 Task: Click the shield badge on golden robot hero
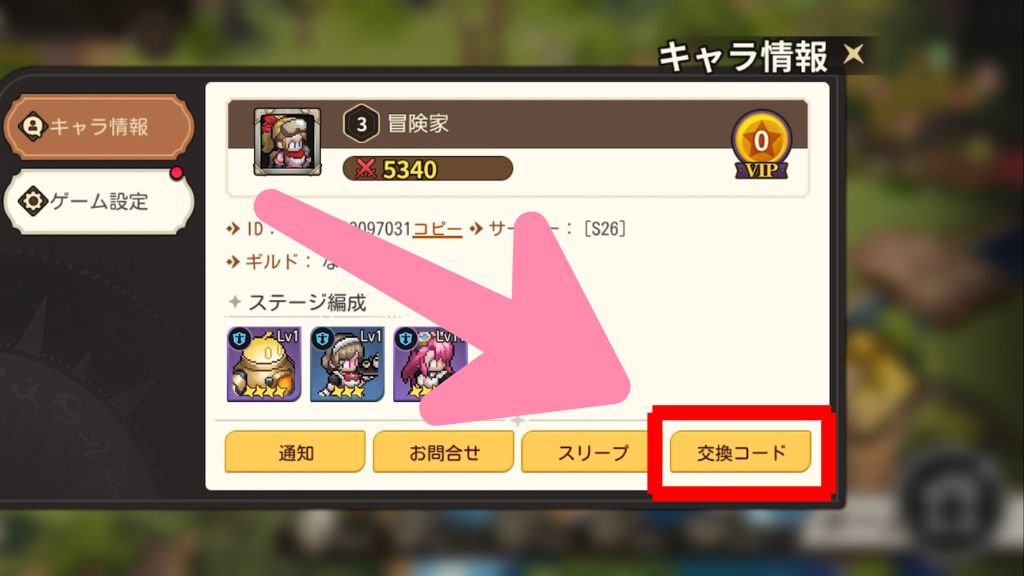point(240,339)
